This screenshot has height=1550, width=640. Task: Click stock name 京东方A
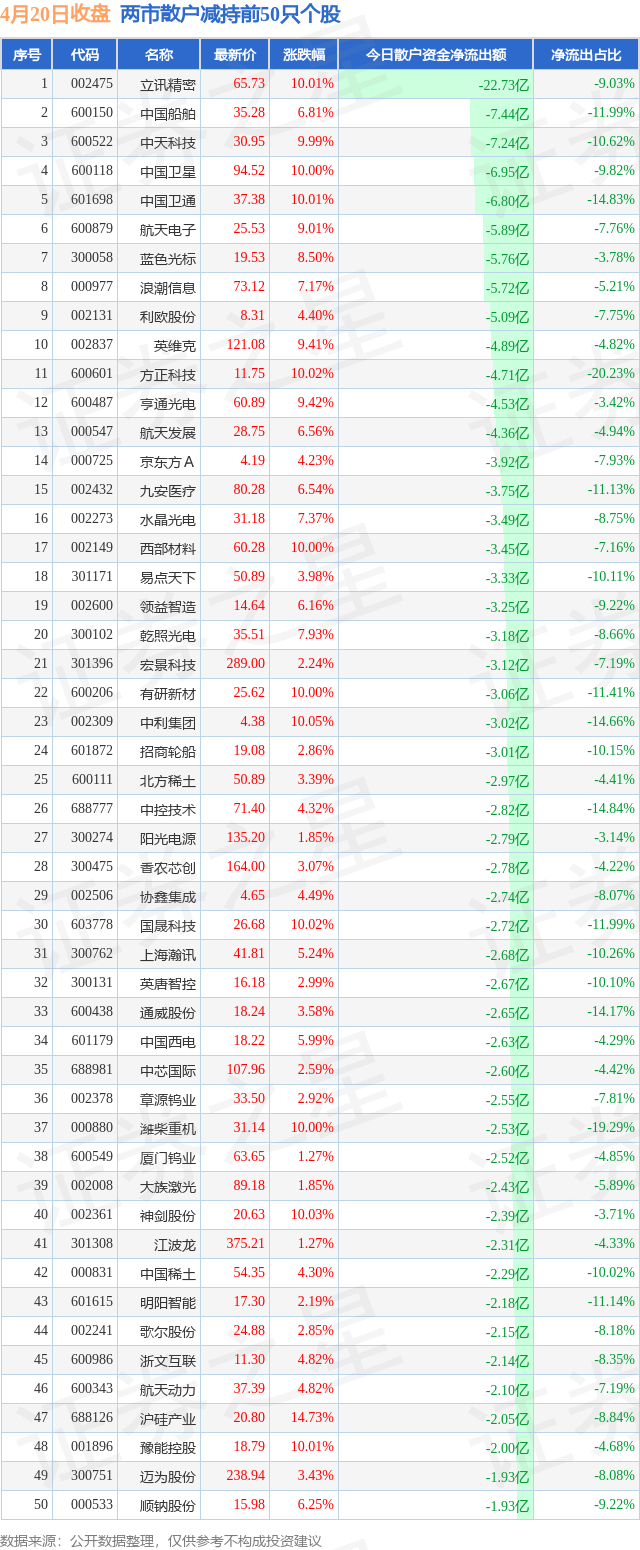(x=168, y=461)
